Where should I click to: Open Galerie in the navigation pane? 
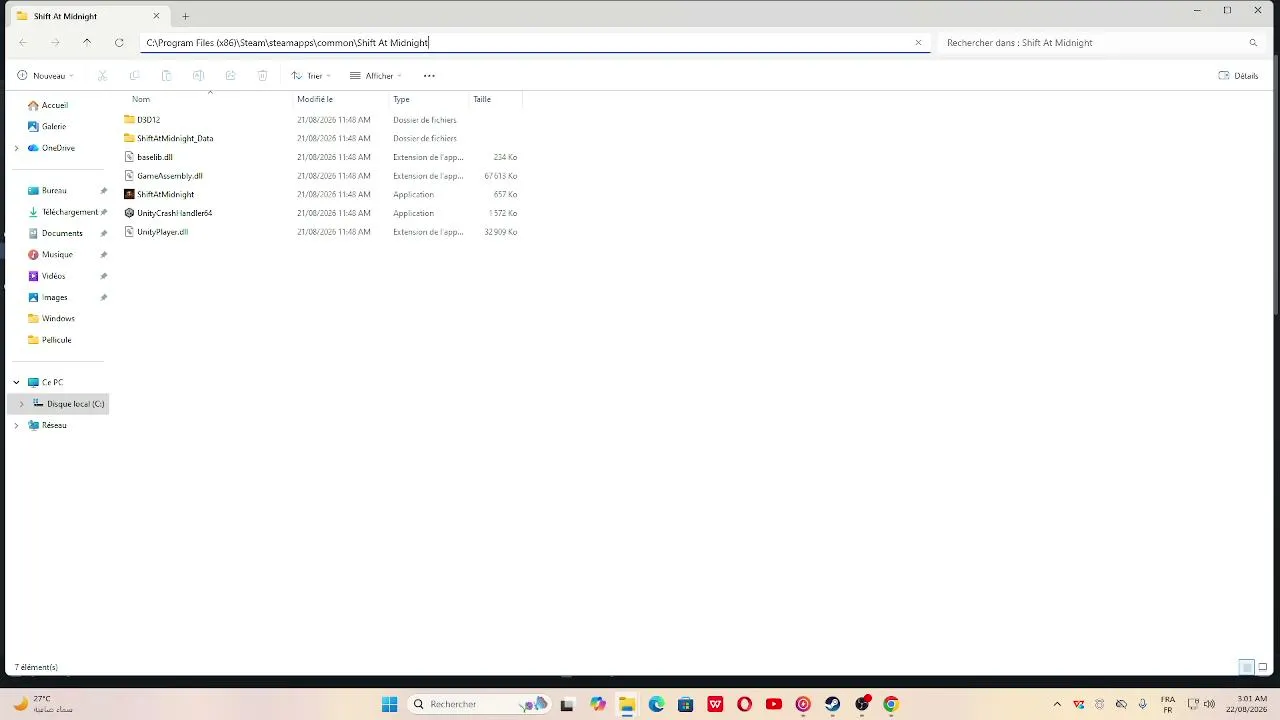[54, 127]
